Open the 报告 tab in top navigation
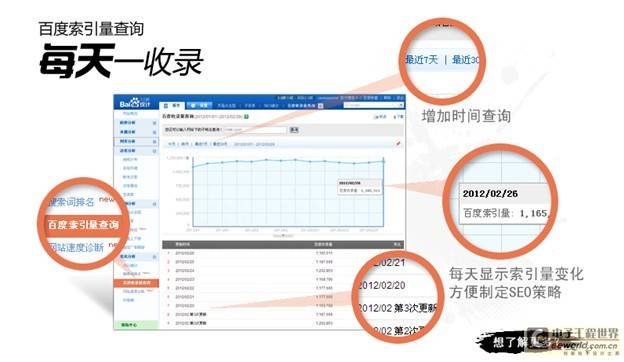This screenshot has height=362, width=624. coord(172,105)
